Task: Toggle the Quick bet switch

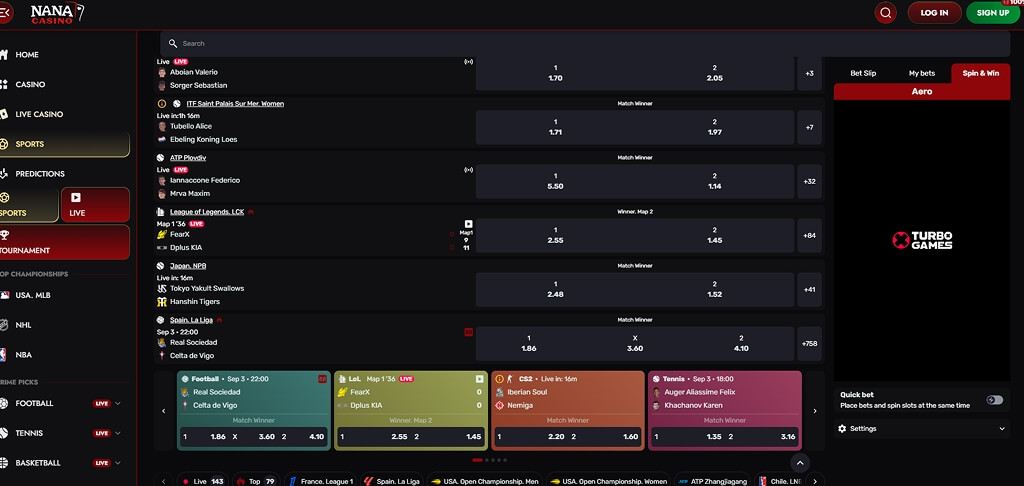Action: click(995, 400)
